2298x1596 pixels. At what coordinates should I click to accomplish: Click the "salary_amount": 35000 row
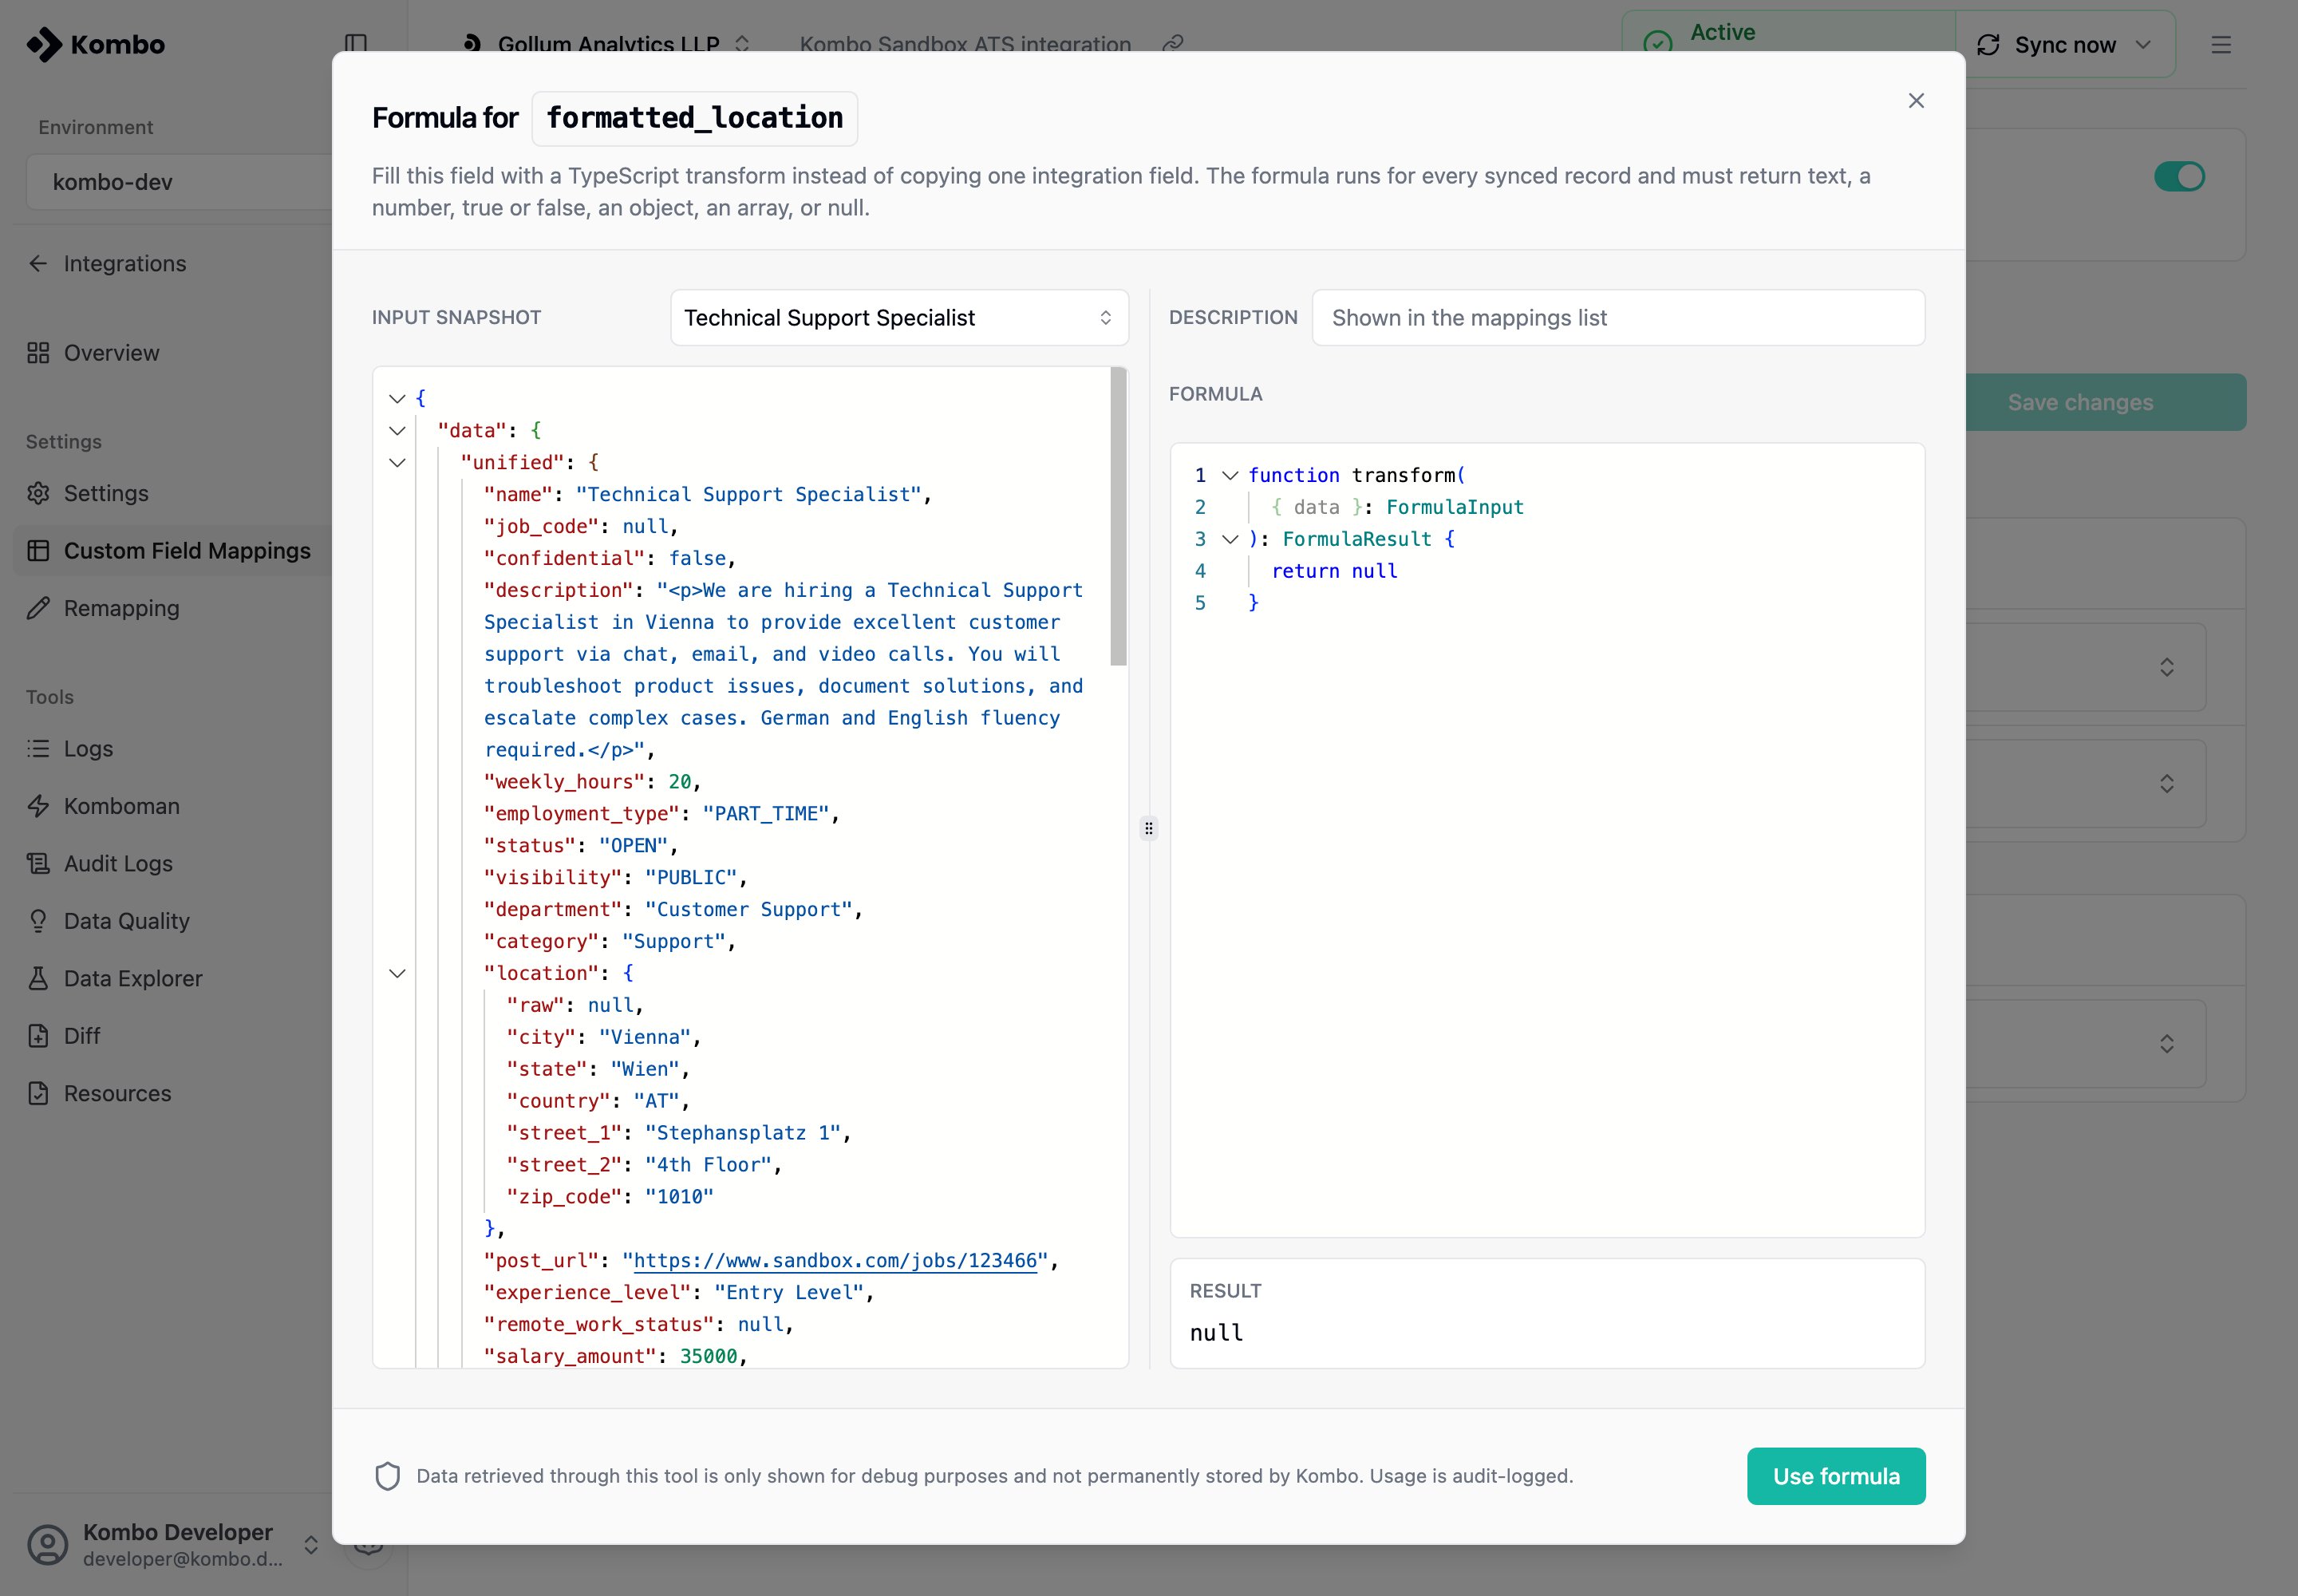615,1356
